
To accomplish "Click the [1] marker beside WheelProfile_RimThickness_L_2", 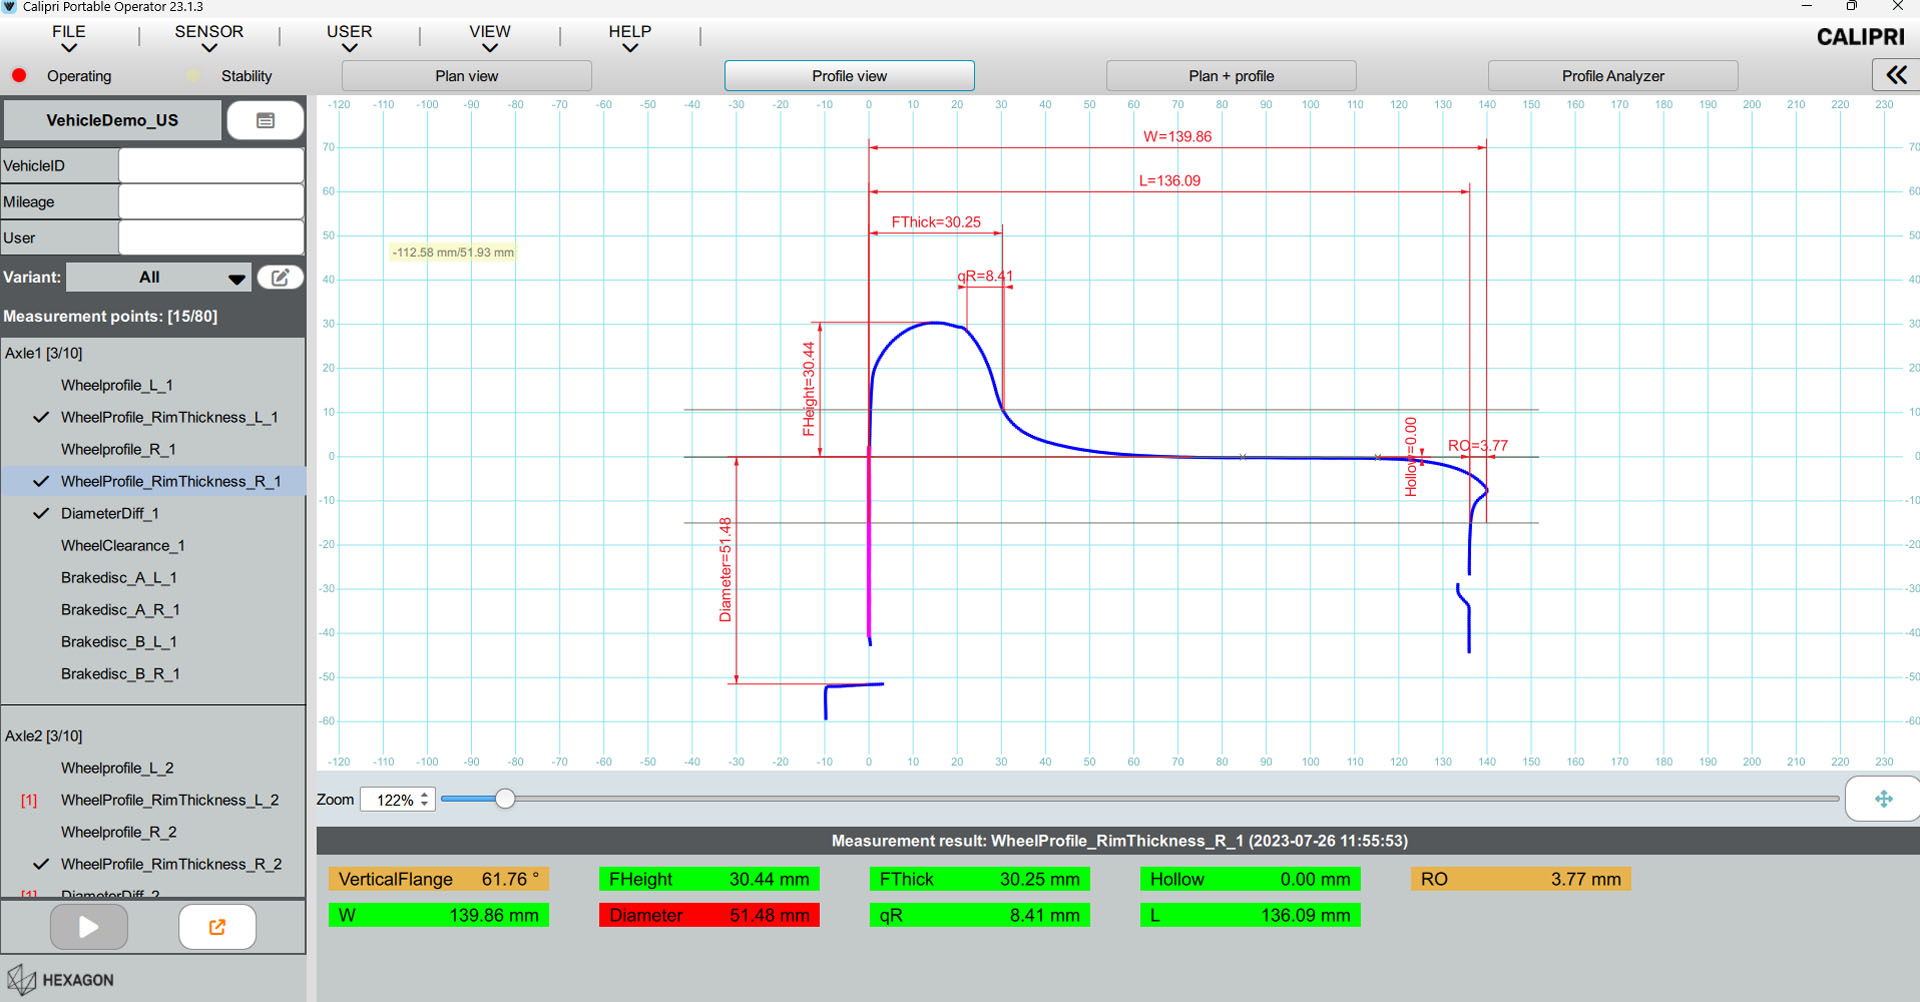I will [x=29, y=800].
